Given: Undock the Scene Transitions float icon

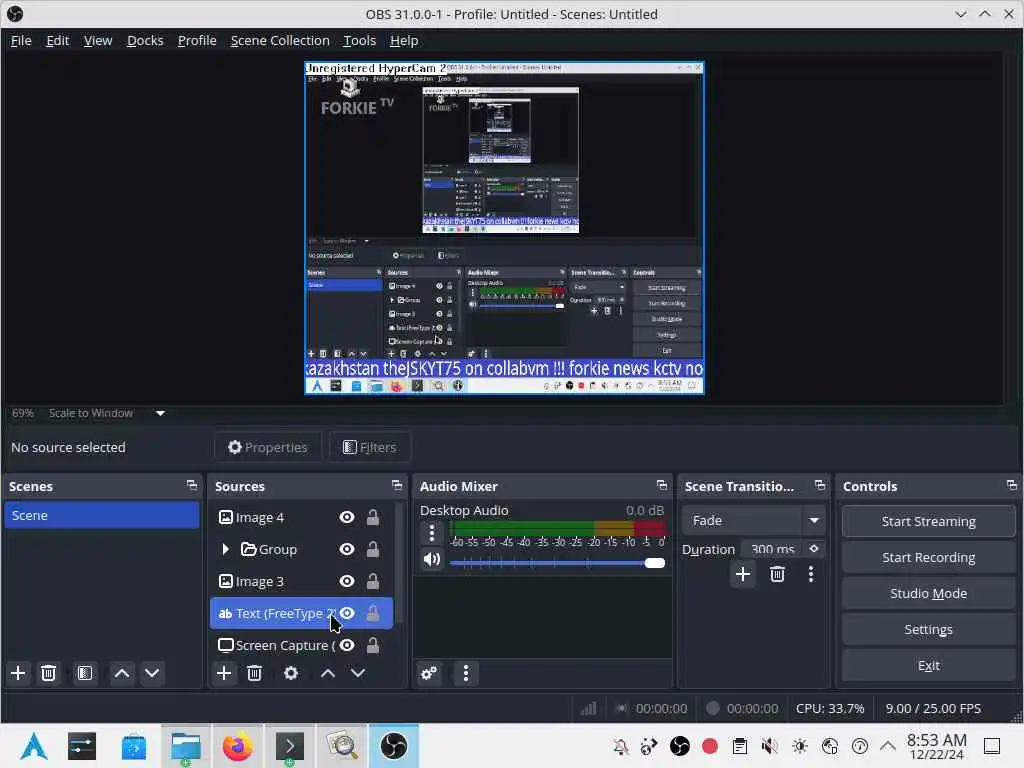Looking at the screenshot, I should coord(820,485).
